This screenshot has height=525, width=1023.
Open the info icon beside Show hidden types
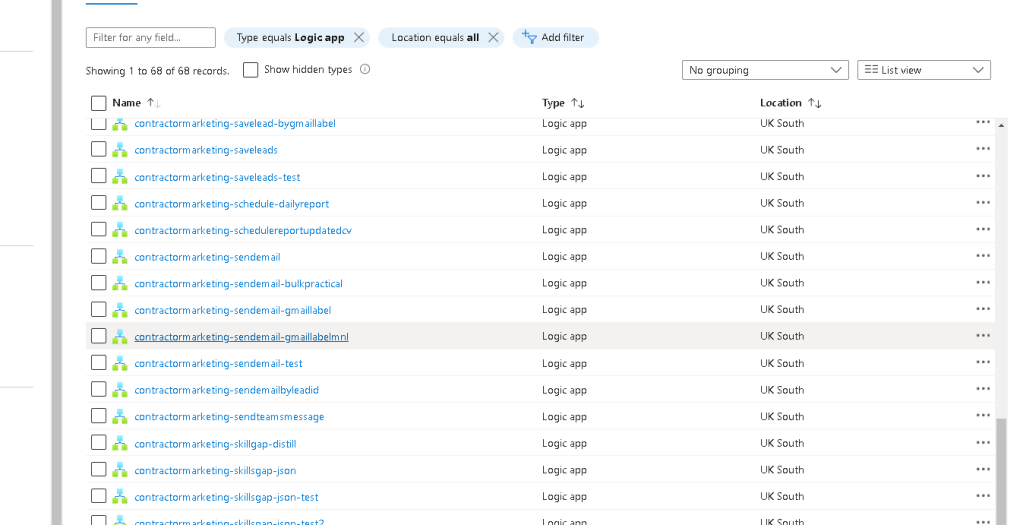tap(365, 69)
